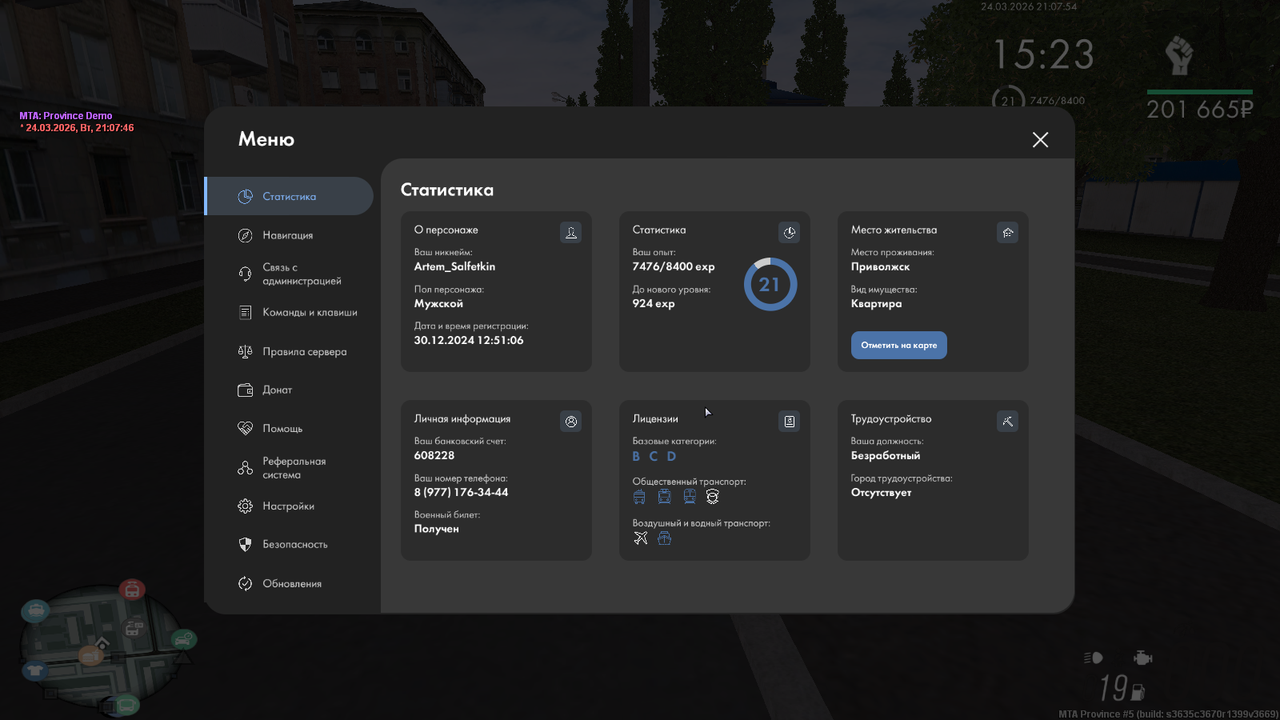Click the check-circle icon beside Обновления
This screenshot has height=720, width=1280.
coord(245,583)
